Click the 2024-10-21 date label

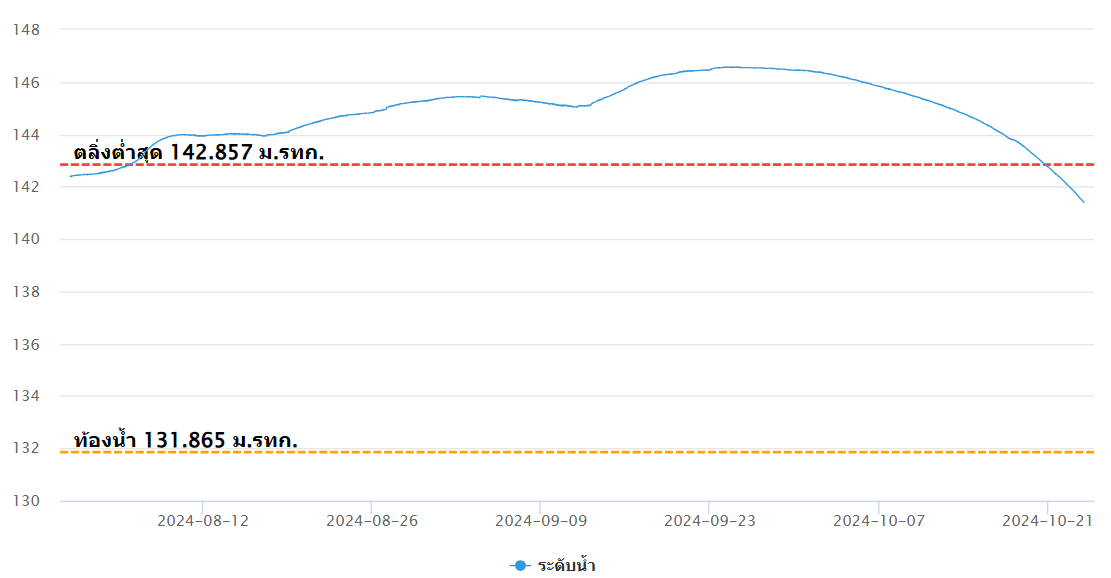1047,521
